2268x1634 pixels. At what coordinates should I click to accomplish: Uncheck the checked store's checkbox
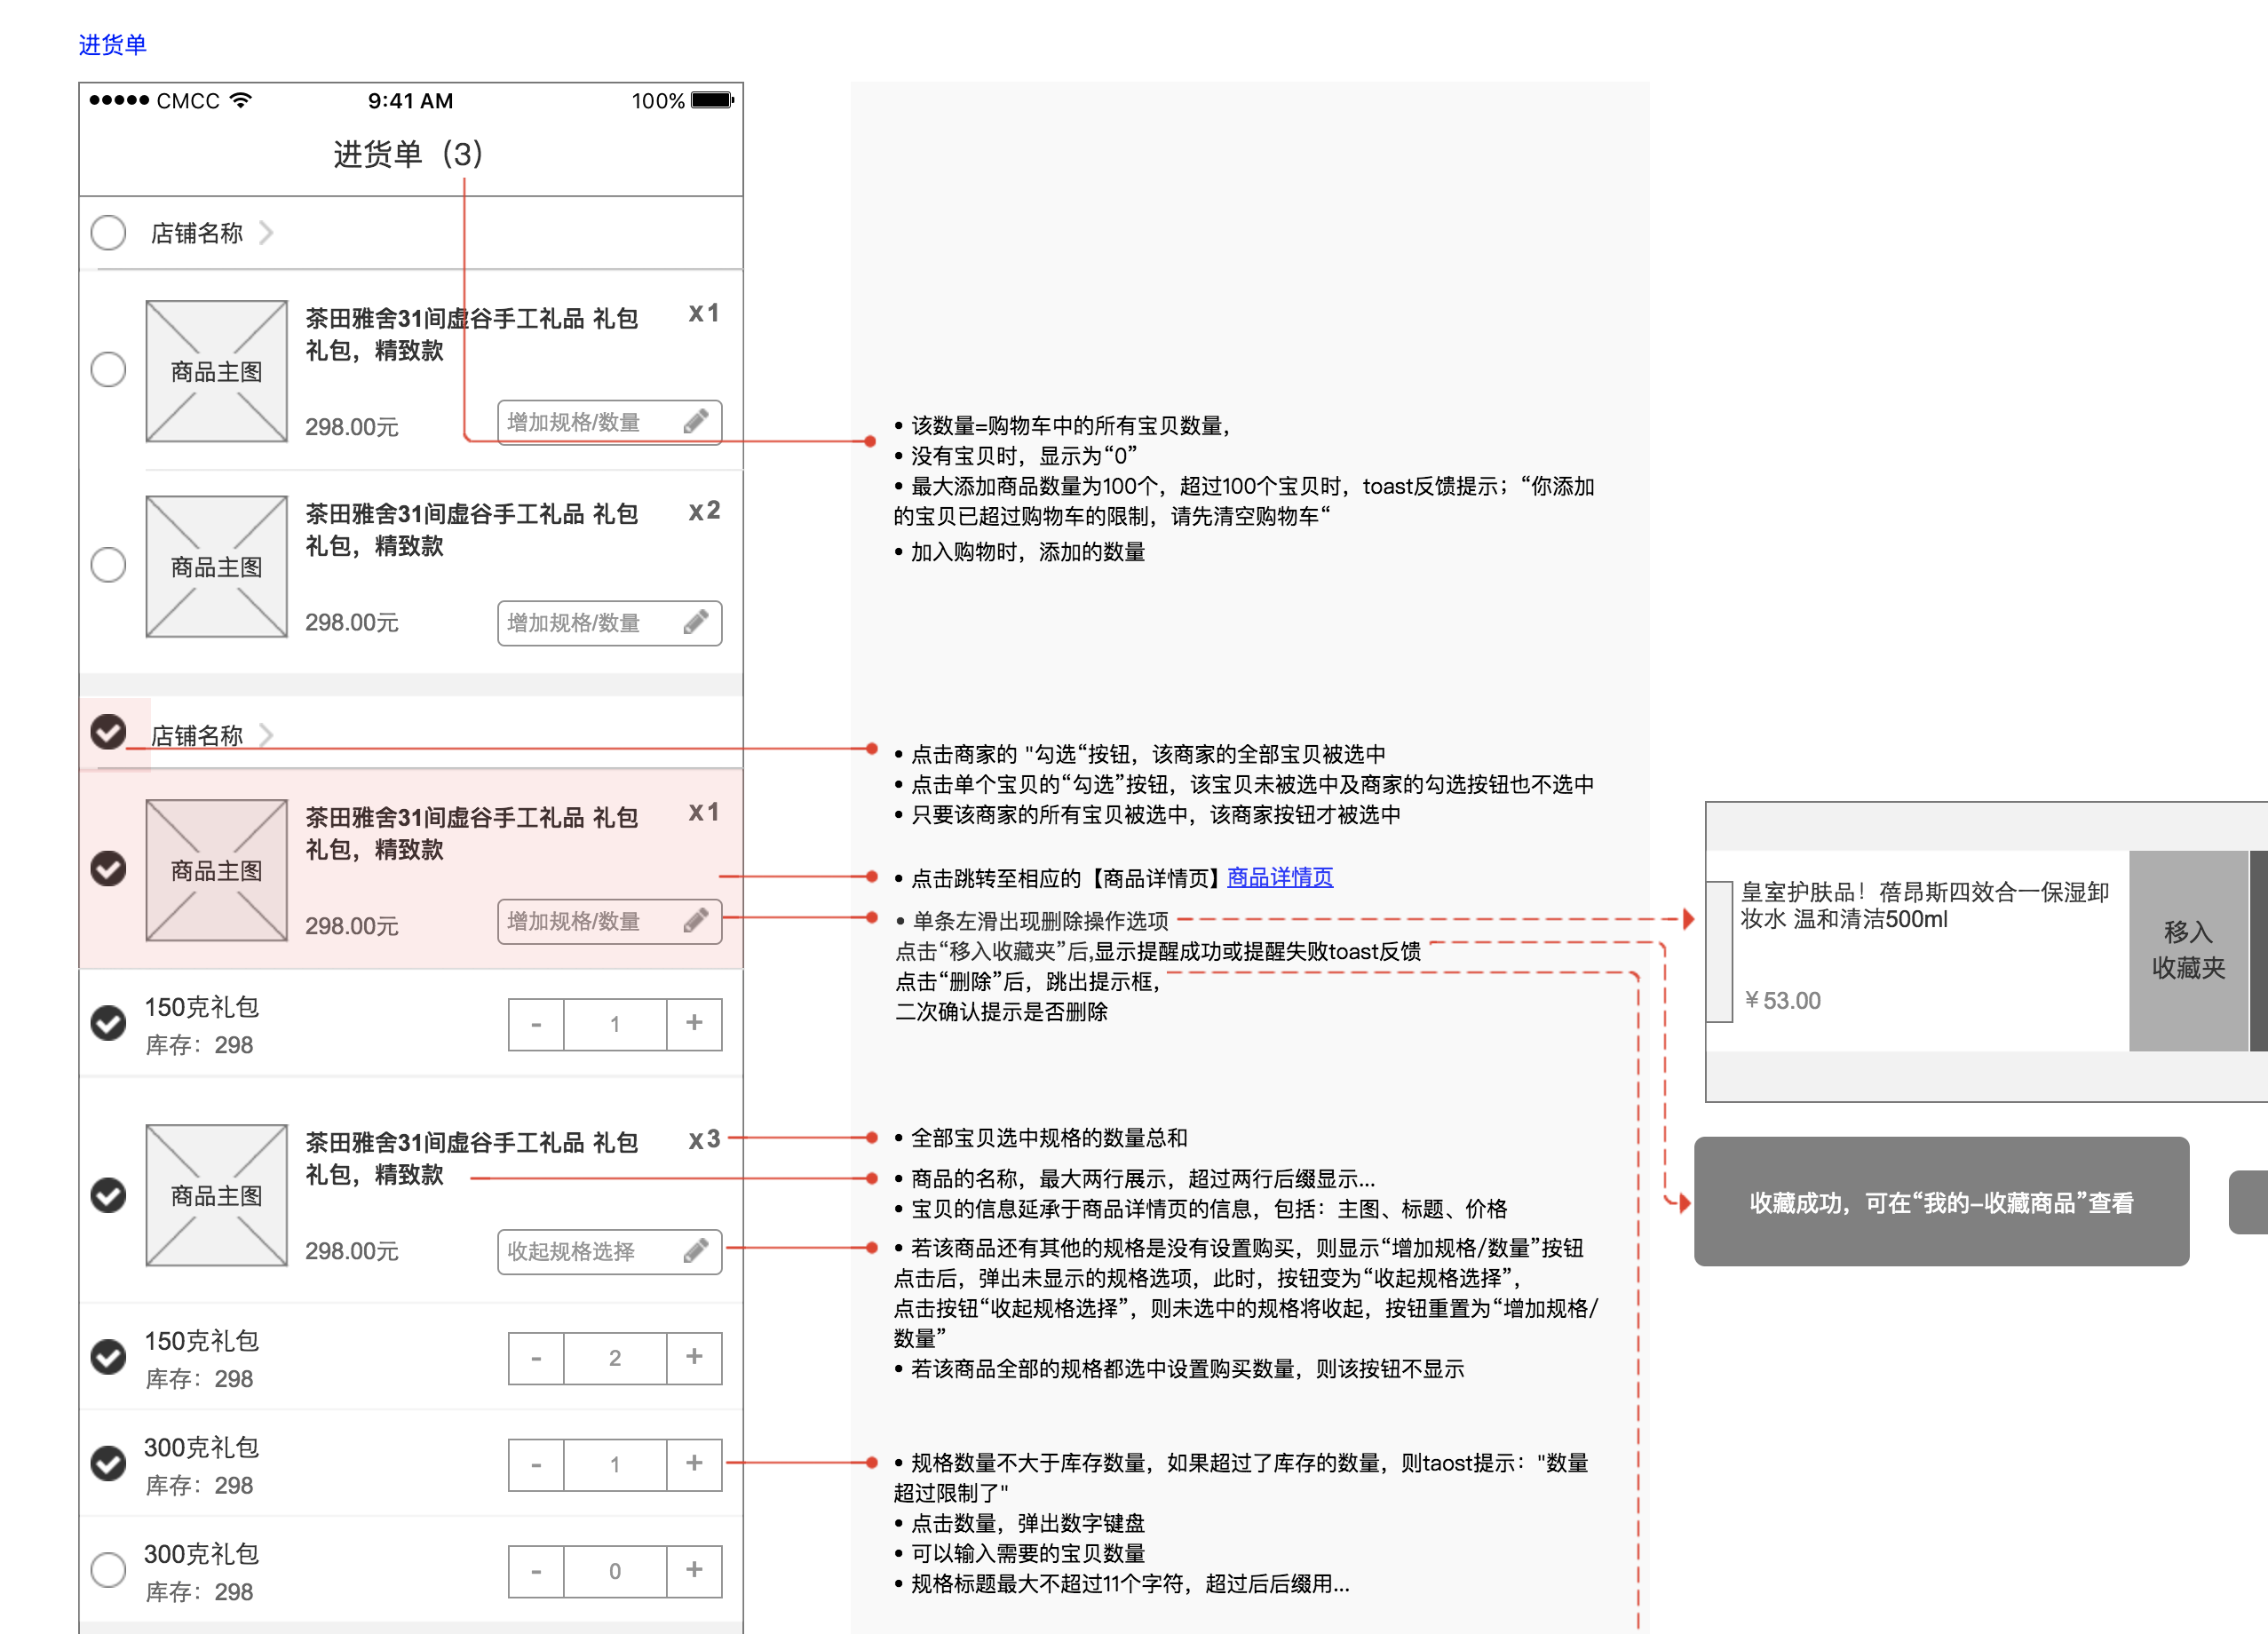click(x=108, y=732)
